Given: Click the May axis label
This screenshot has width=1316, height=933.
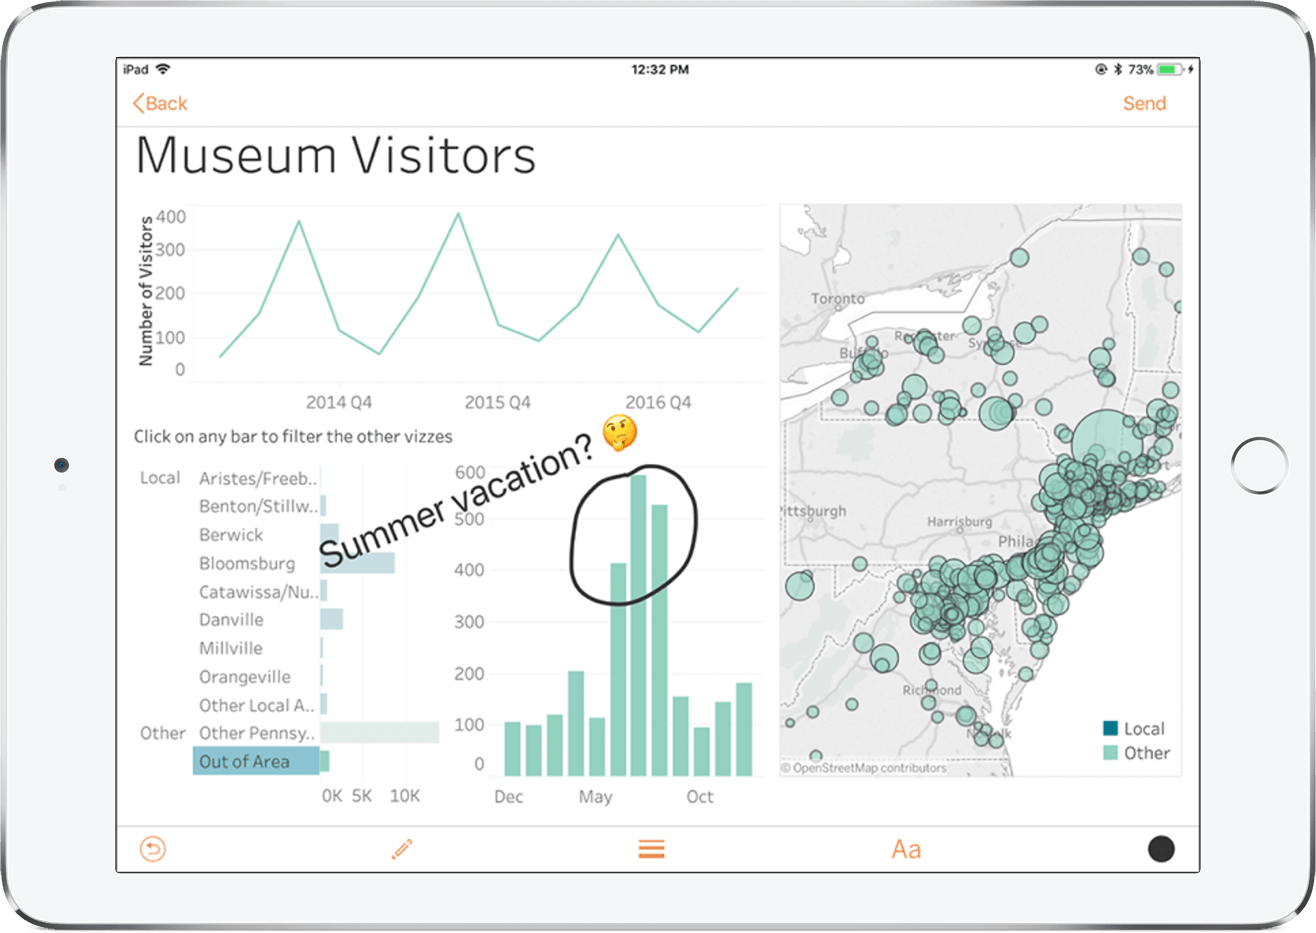Looking at the screenshot, I should pyautogui.click(x=595, y=796).
